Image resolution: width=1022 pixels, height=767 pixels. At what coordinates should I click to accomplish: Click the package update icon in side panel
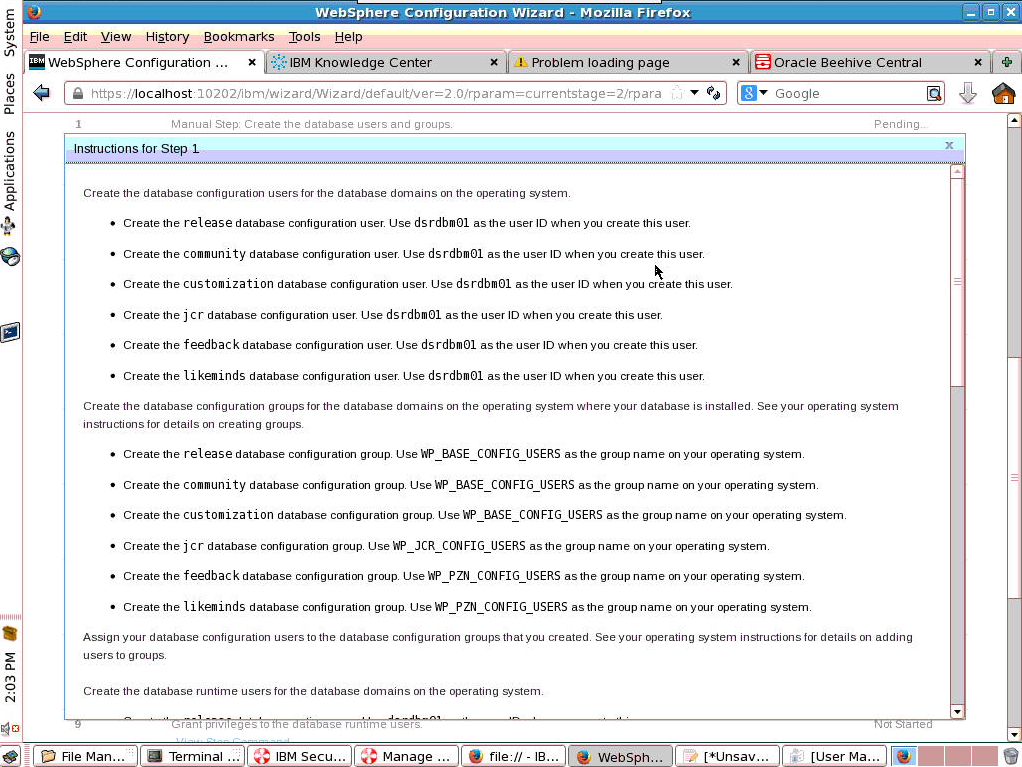(10, 633)
